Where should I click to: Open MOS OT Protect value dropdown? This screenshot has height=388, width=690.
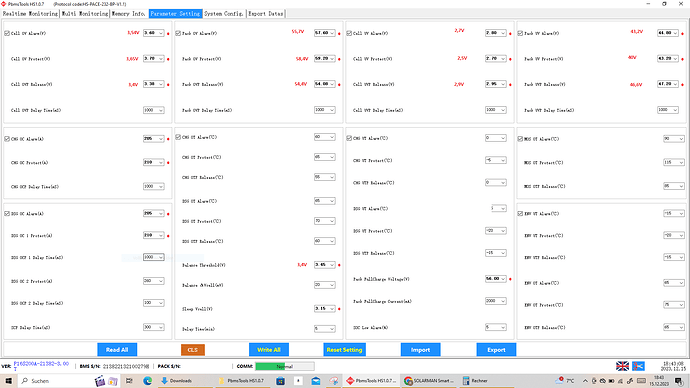click(674, 162)
